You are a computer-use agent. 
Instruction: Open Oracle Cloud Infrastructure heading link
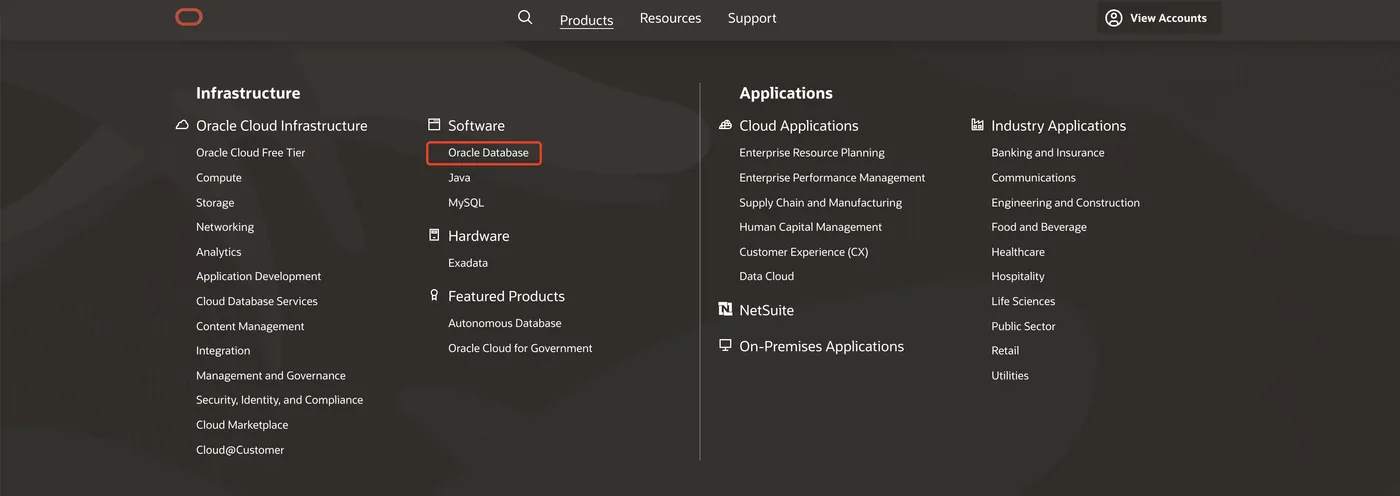[x=282, y=126]
